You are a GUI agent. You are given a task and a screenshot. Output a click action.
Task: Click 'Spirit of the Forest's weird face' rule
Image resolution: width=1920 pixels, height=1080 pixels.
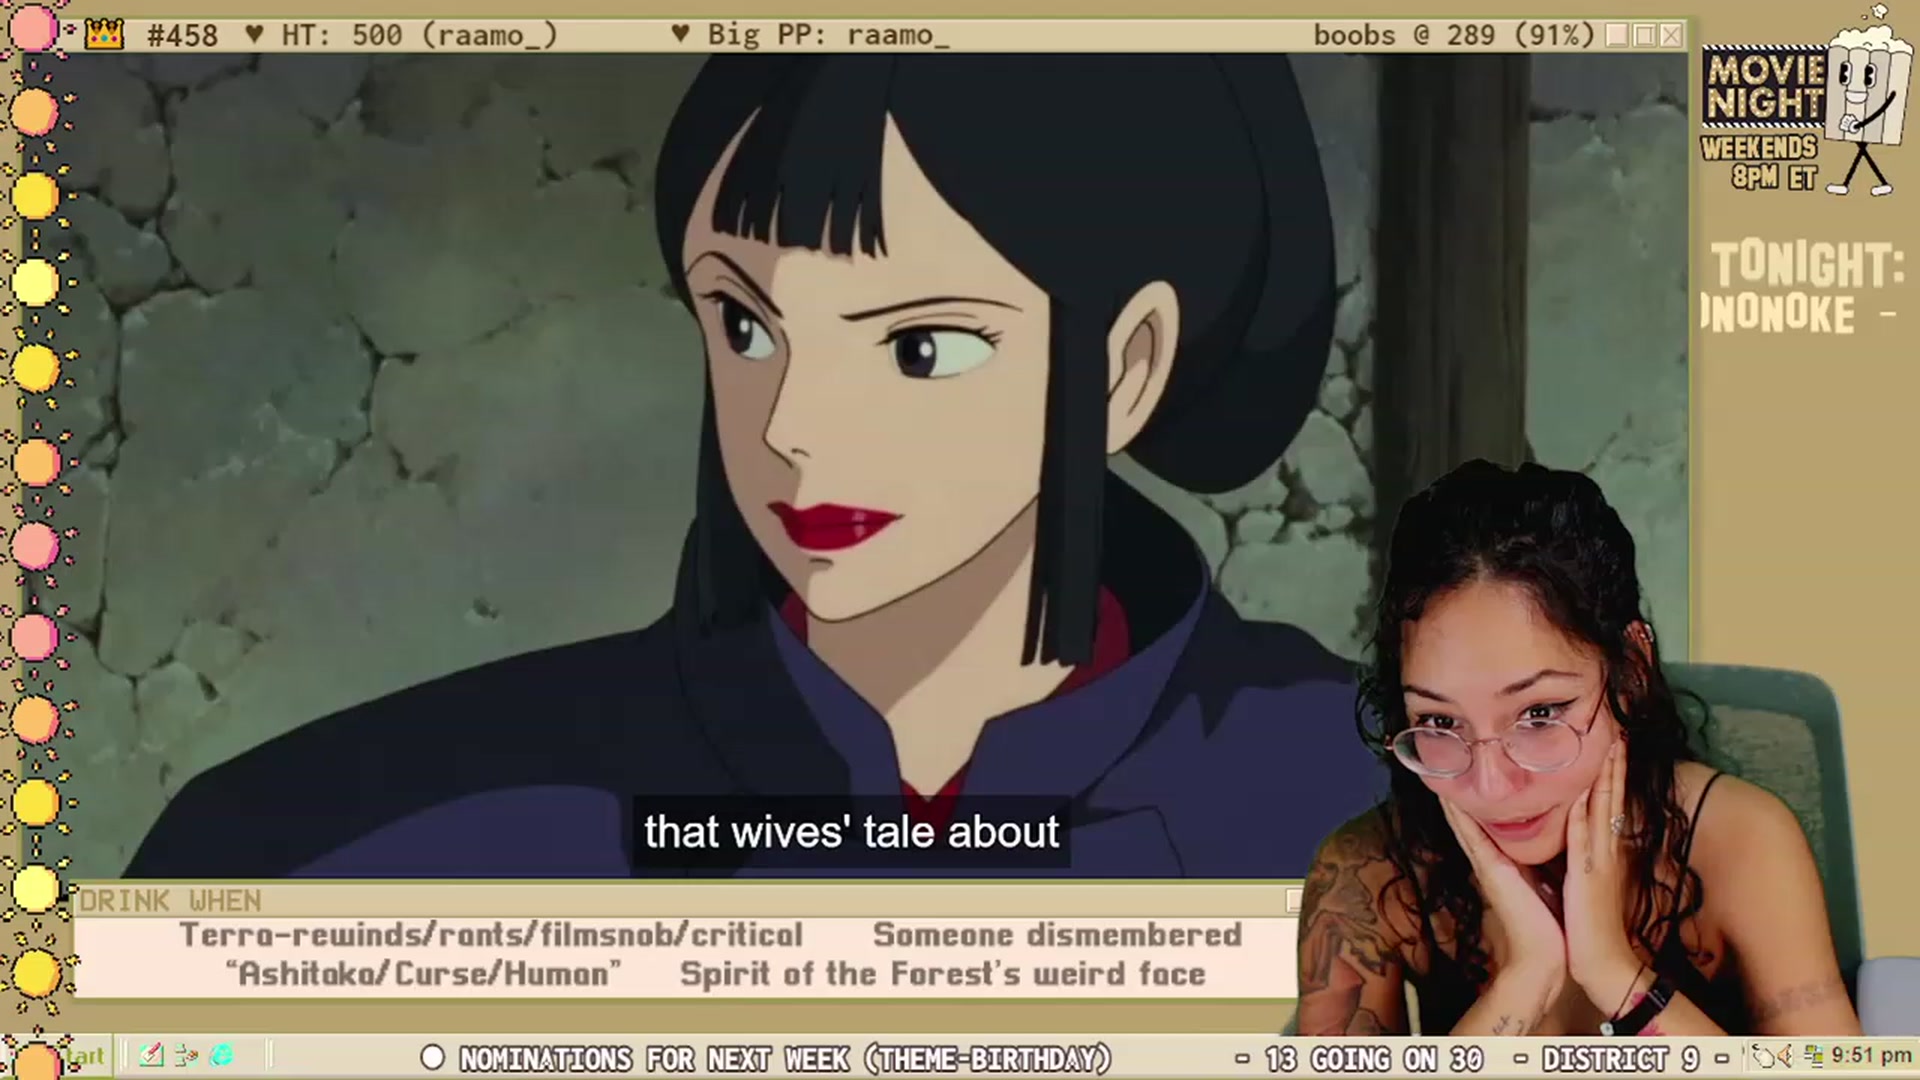pos(942,974)
